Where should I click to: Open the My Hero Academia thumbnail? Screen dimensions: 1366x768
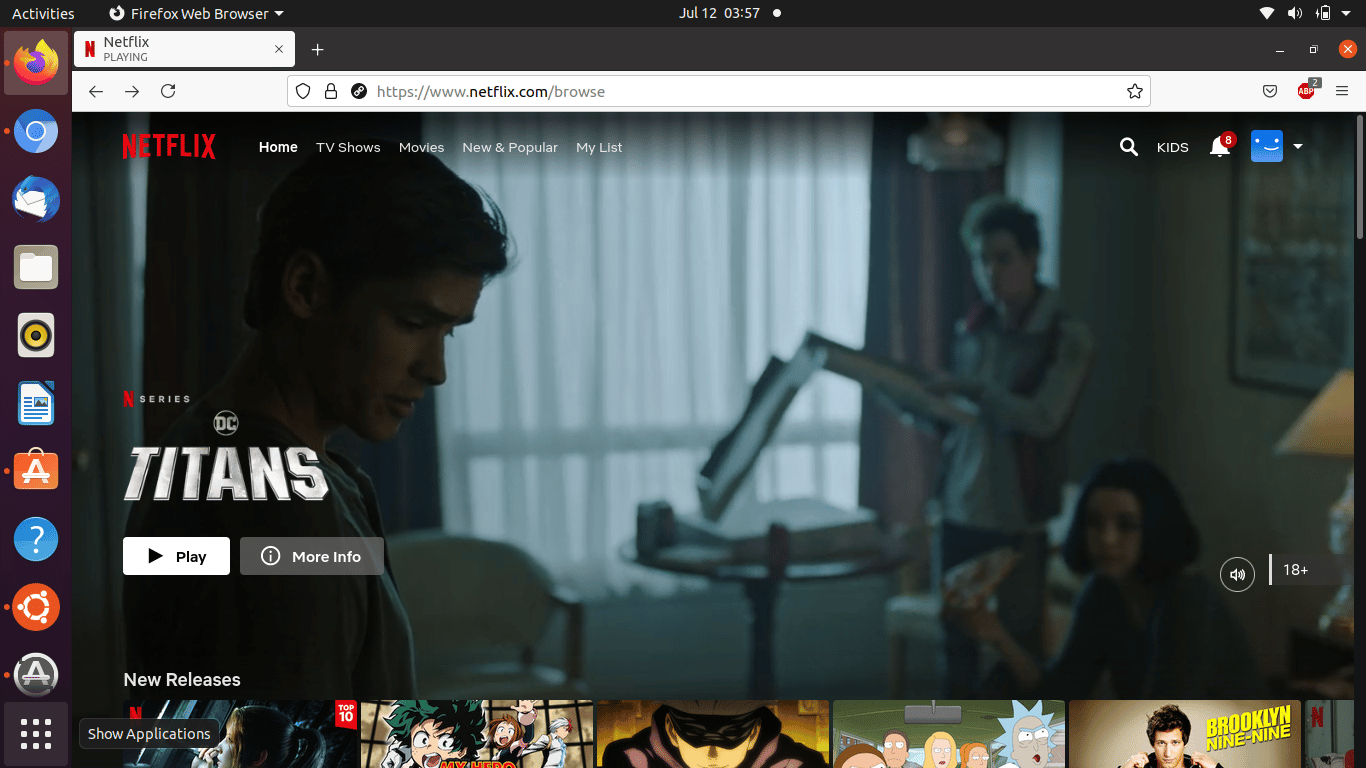coord(477,734)
